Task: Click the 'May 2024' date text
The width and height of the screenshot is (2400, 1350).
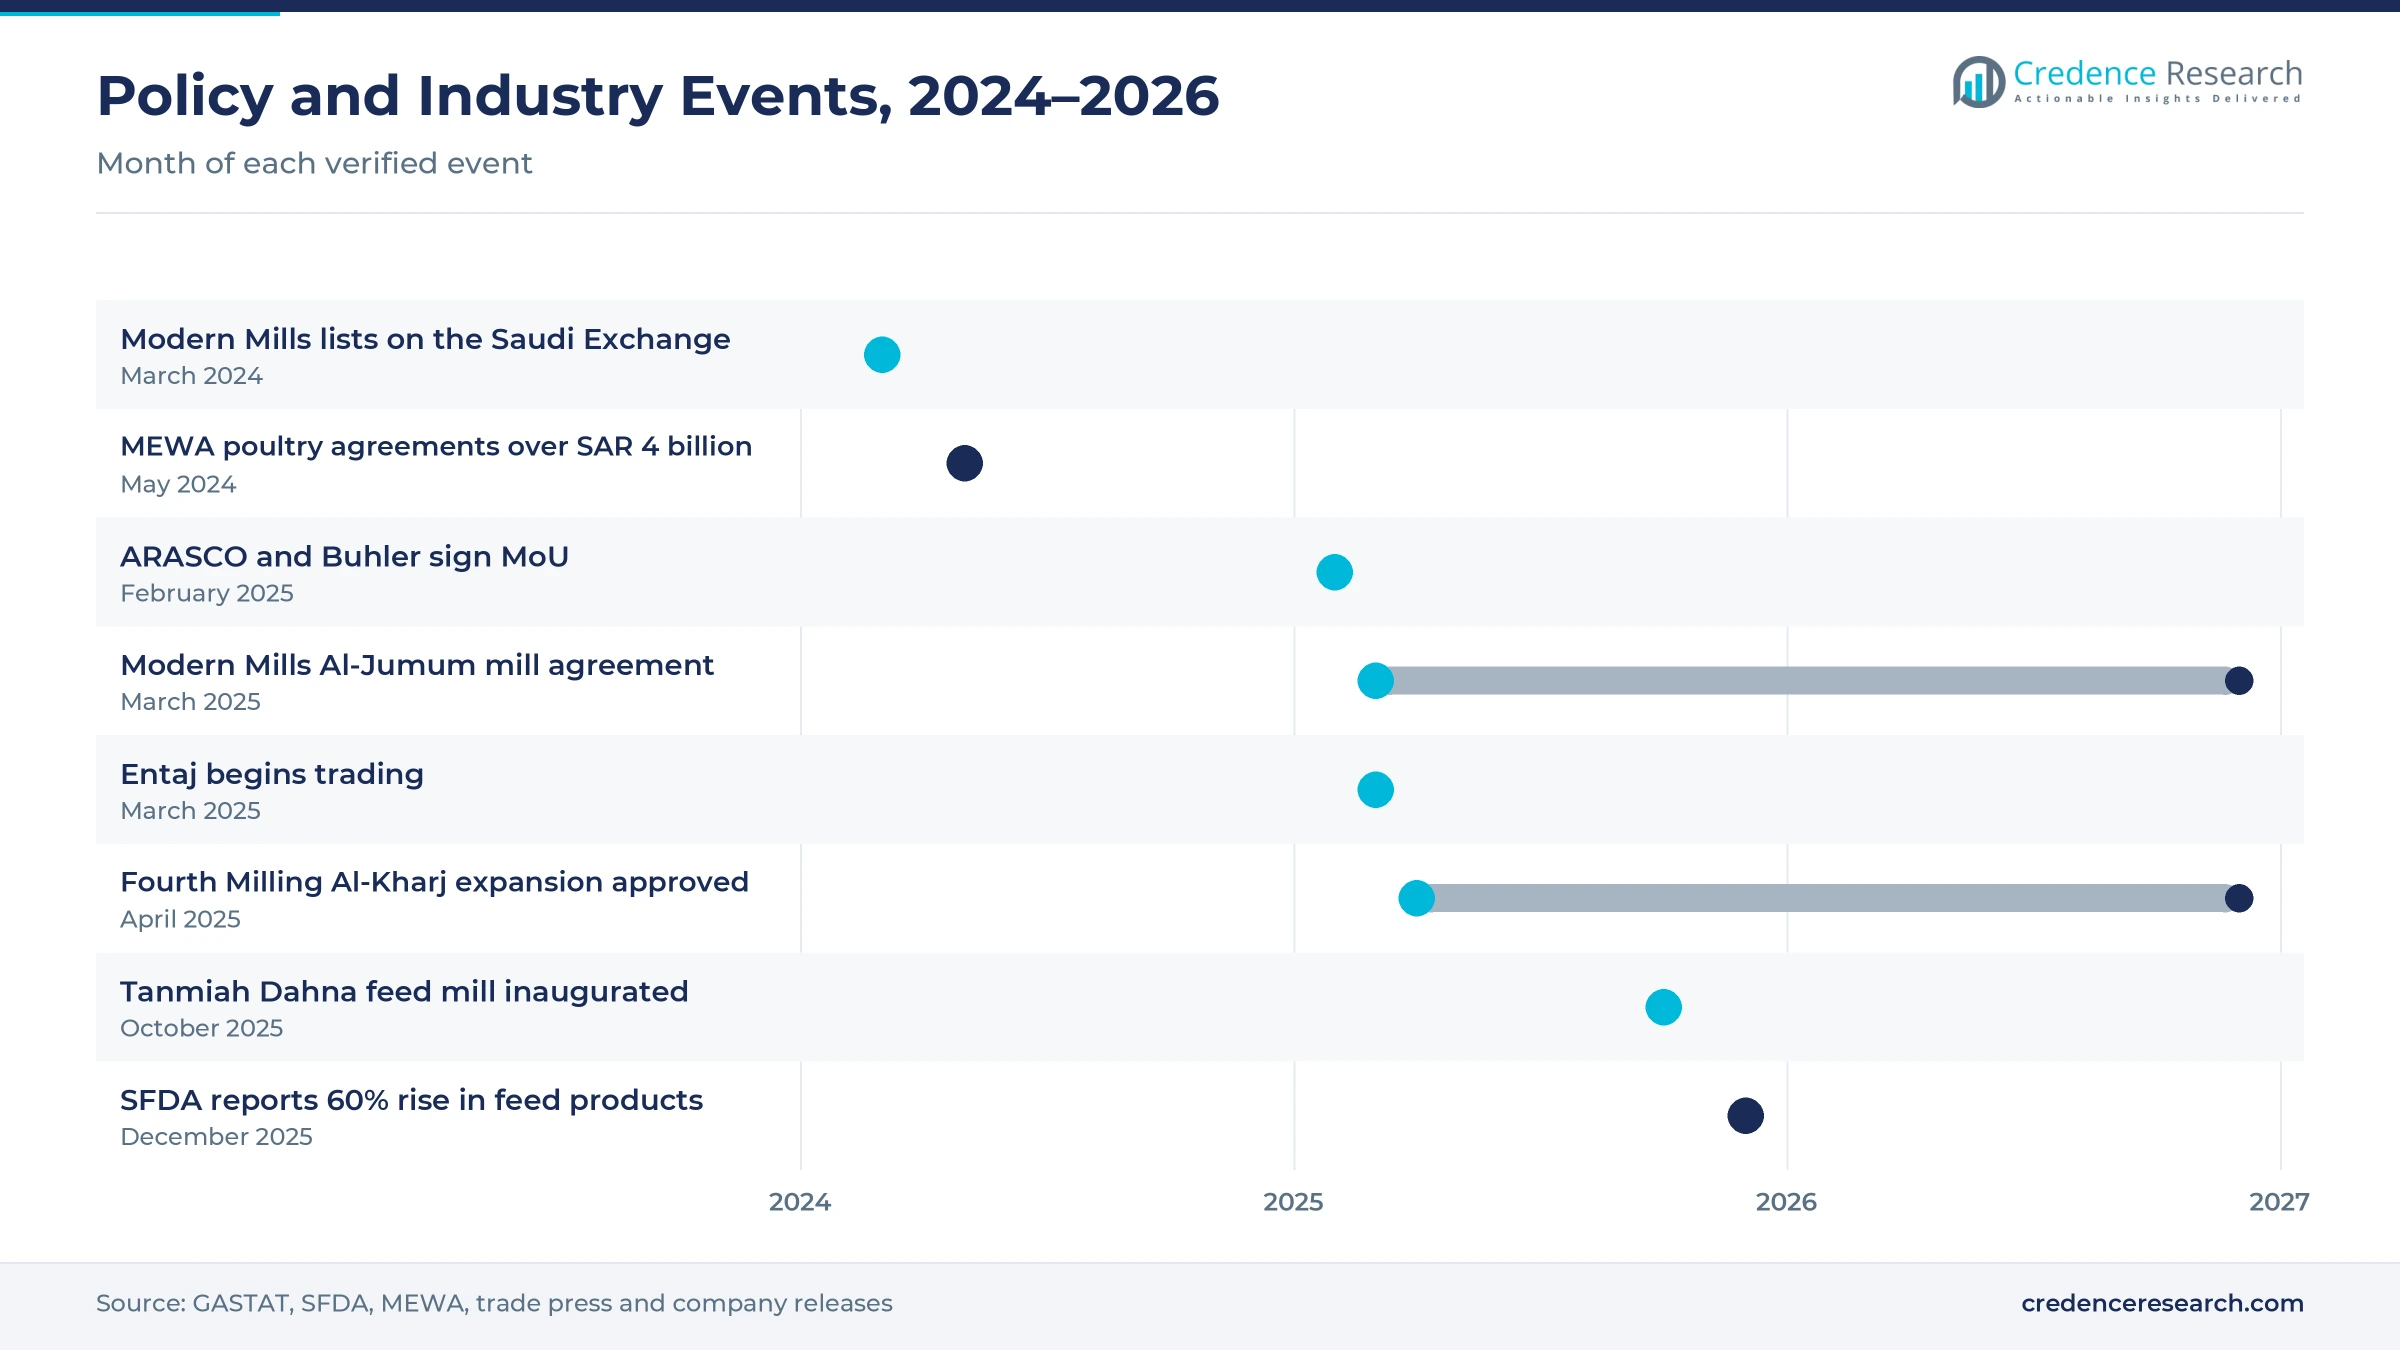Action: pyautogui.click(x=178, y=485)
